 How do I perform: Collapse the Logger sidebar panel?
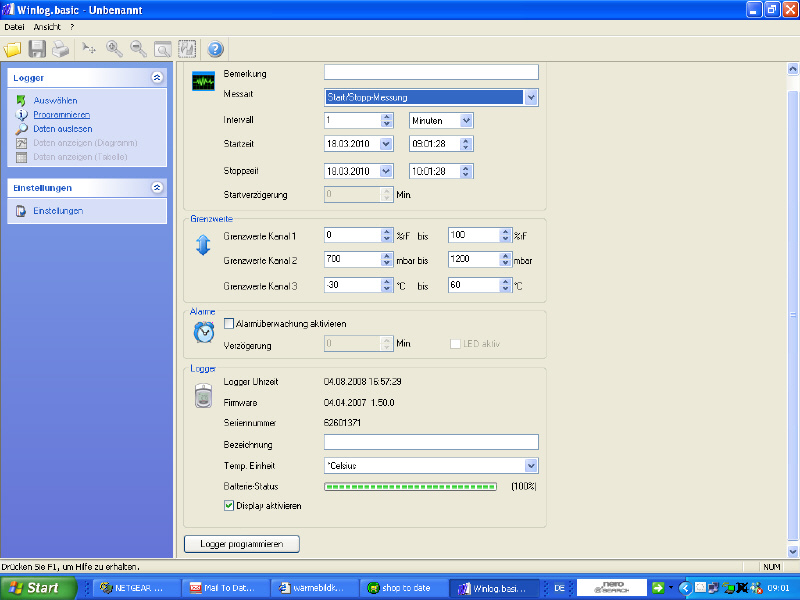point(157,78)
